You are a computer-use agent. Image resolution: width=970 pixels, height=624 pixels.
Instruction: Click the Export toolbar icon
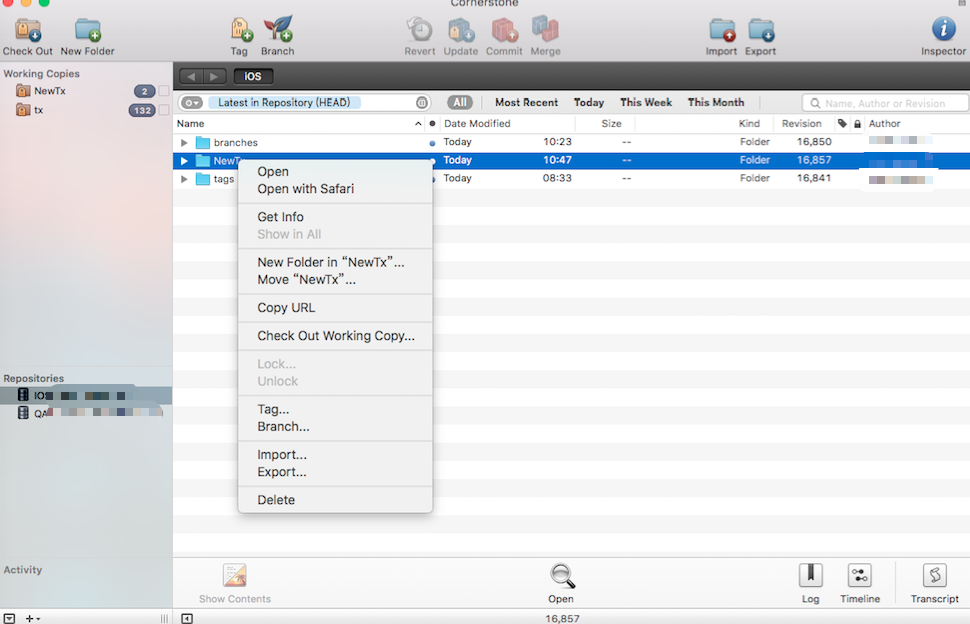(760, 30)
